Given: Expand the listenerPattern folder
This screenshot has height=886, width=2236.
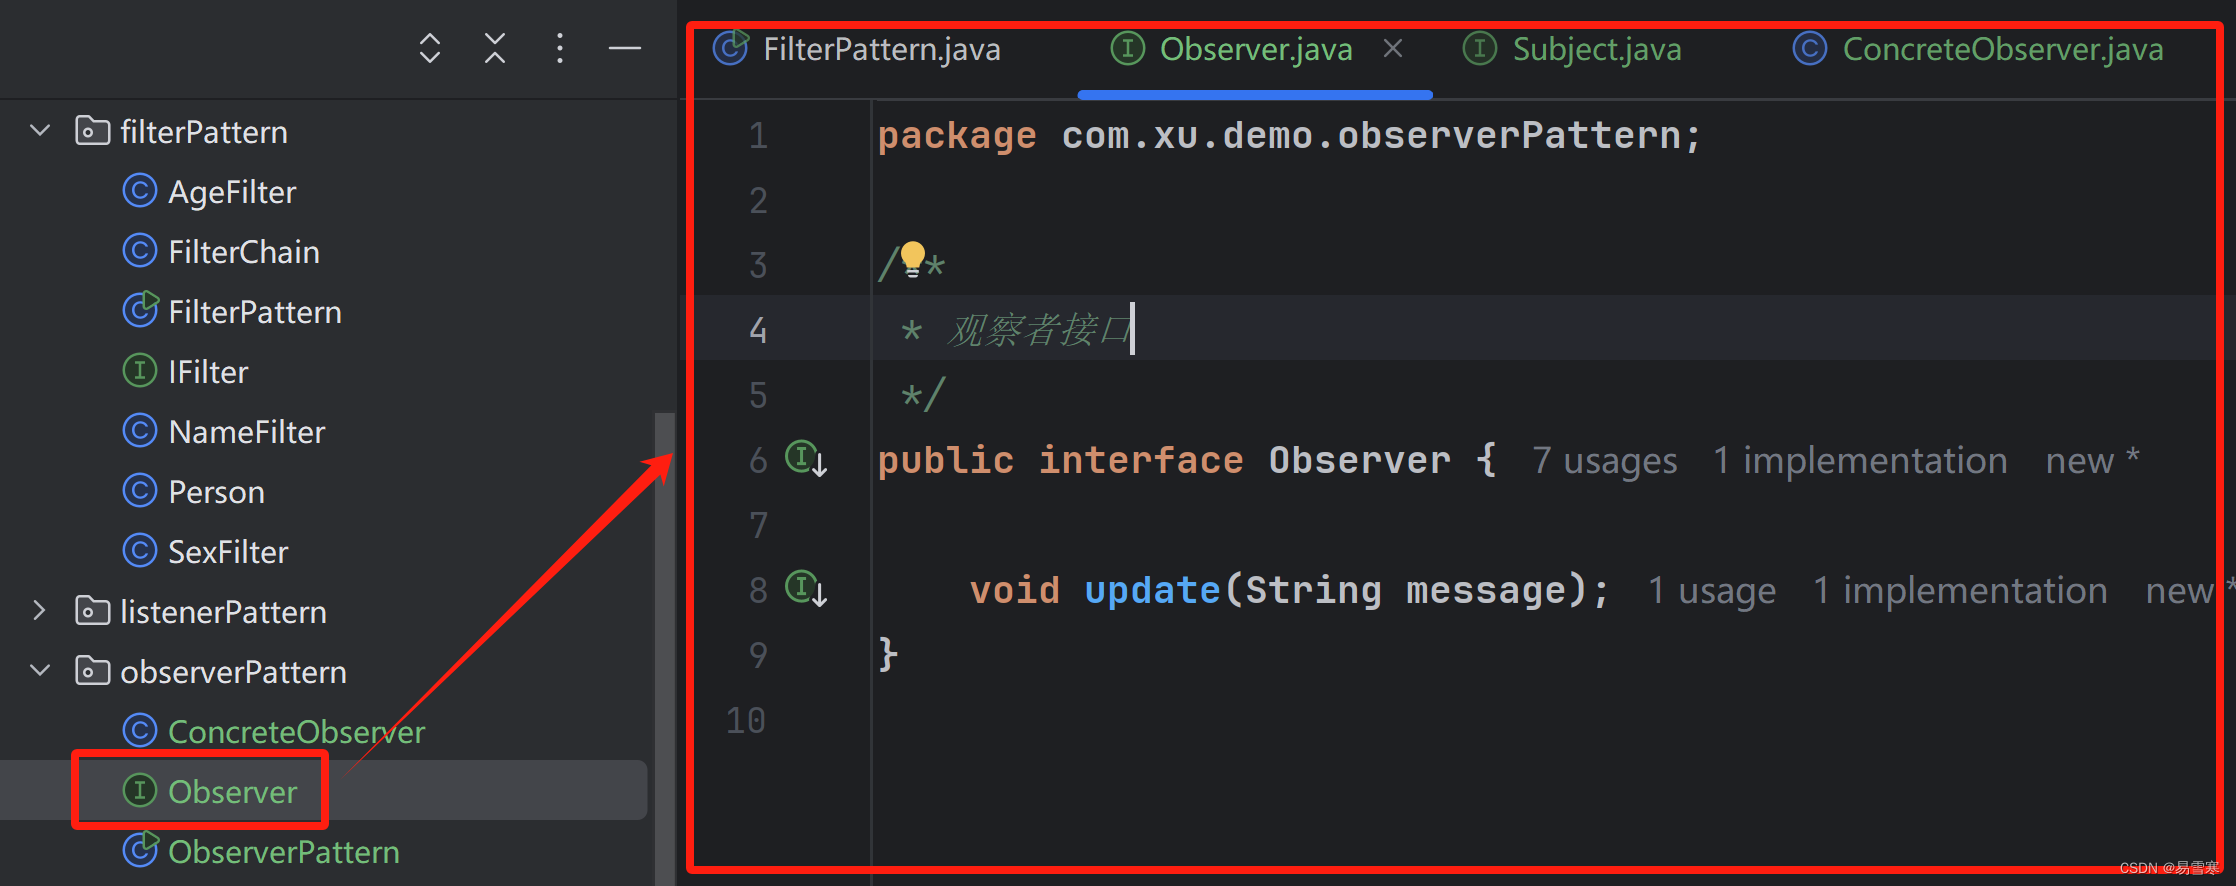Looking at the screenshot, I should pos(40,611).
